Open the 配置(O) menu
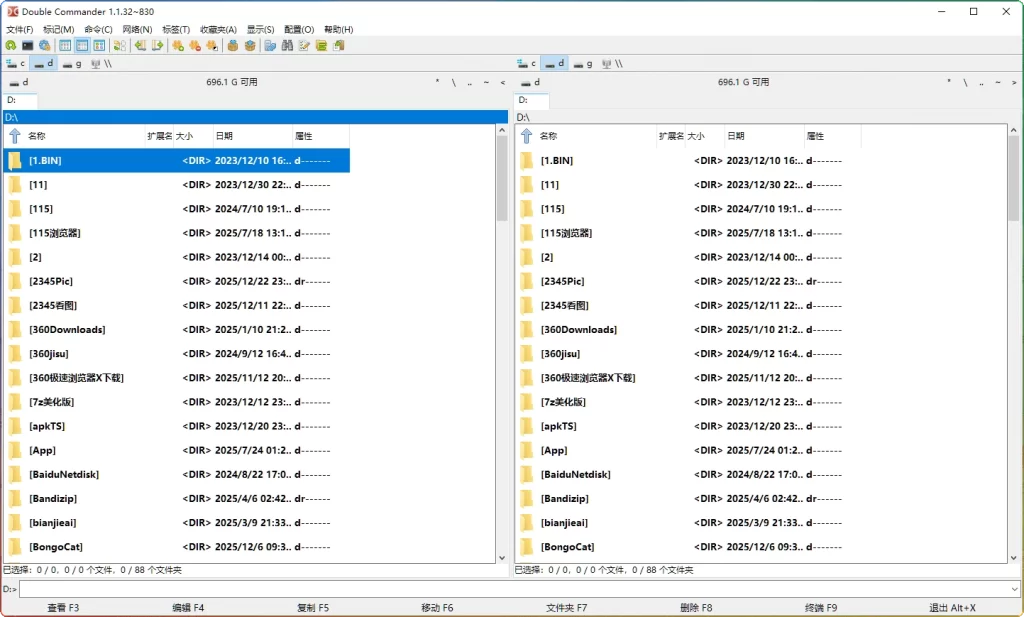The width and height of the screenshot is (1024, 617). point(297,29)
